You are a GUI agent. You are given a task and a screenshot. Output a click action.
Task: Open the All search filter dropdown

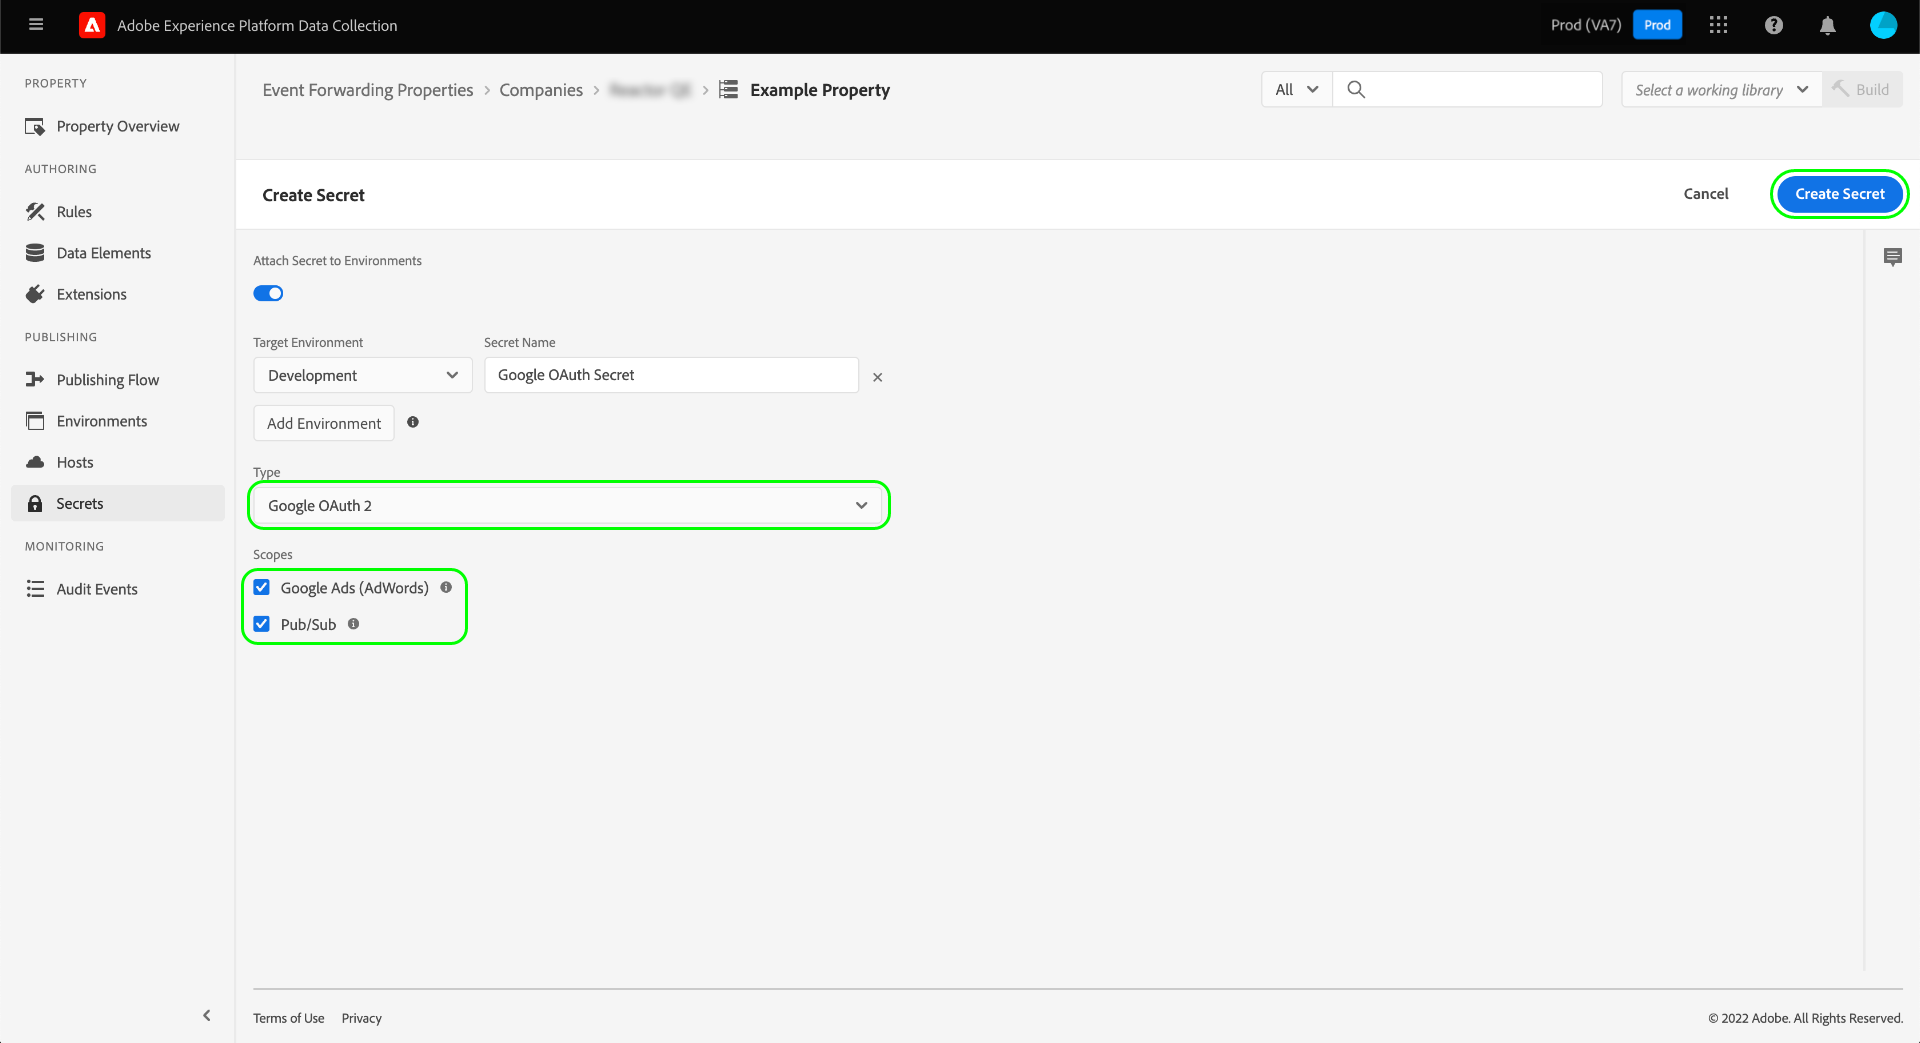click(1297, 89)
